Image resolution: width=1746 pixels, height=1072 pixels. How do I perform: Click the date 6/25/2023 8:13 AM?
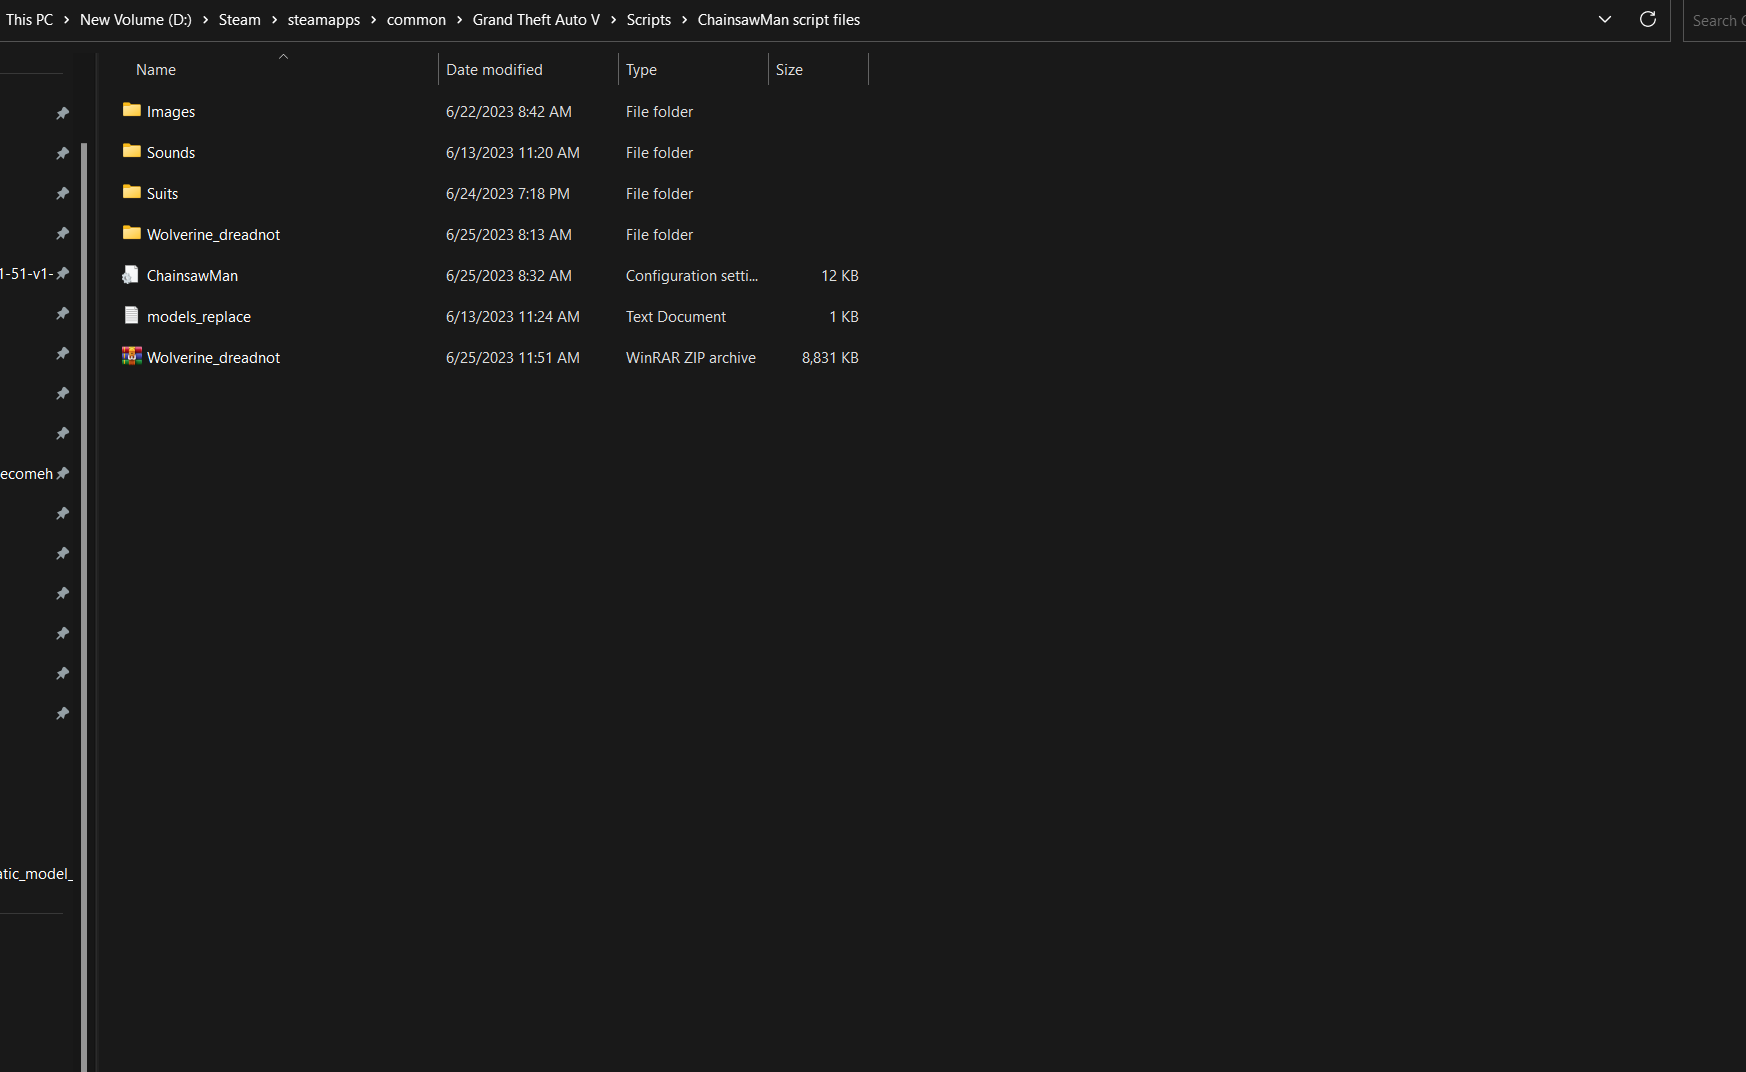(x=509, y=235)
